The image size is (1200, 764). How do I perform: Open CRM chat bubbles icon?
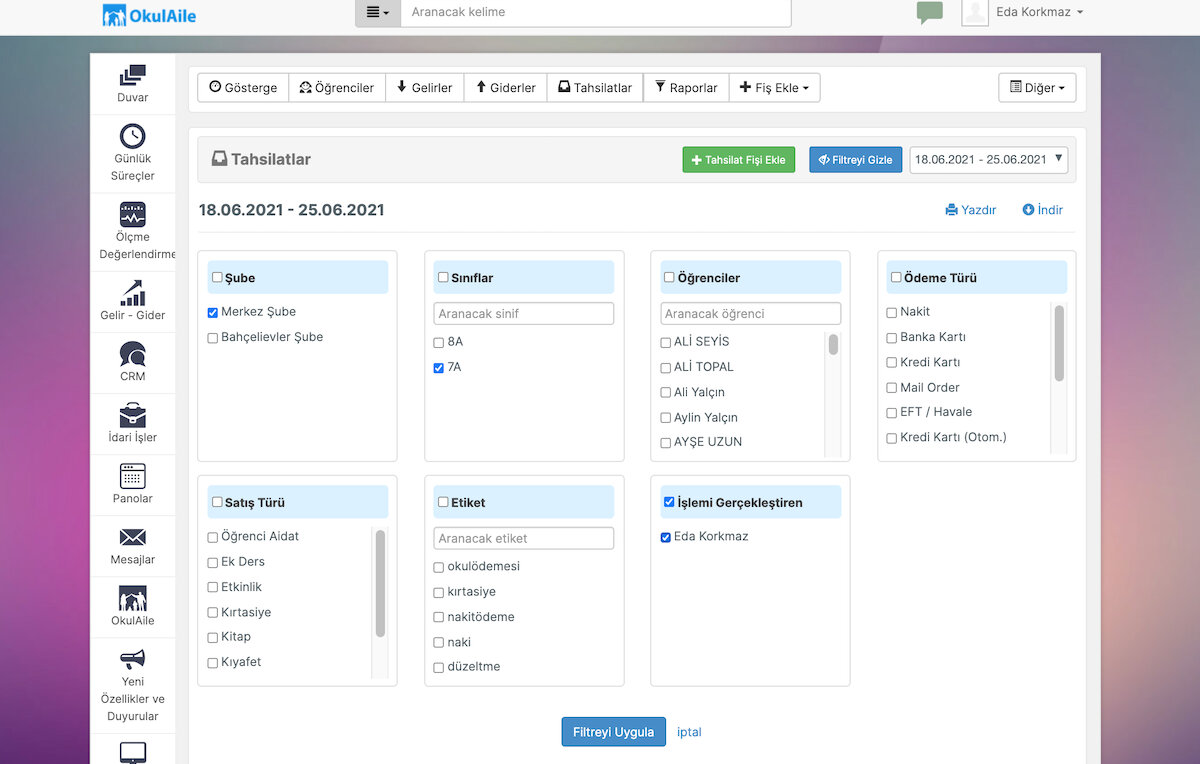132,353
